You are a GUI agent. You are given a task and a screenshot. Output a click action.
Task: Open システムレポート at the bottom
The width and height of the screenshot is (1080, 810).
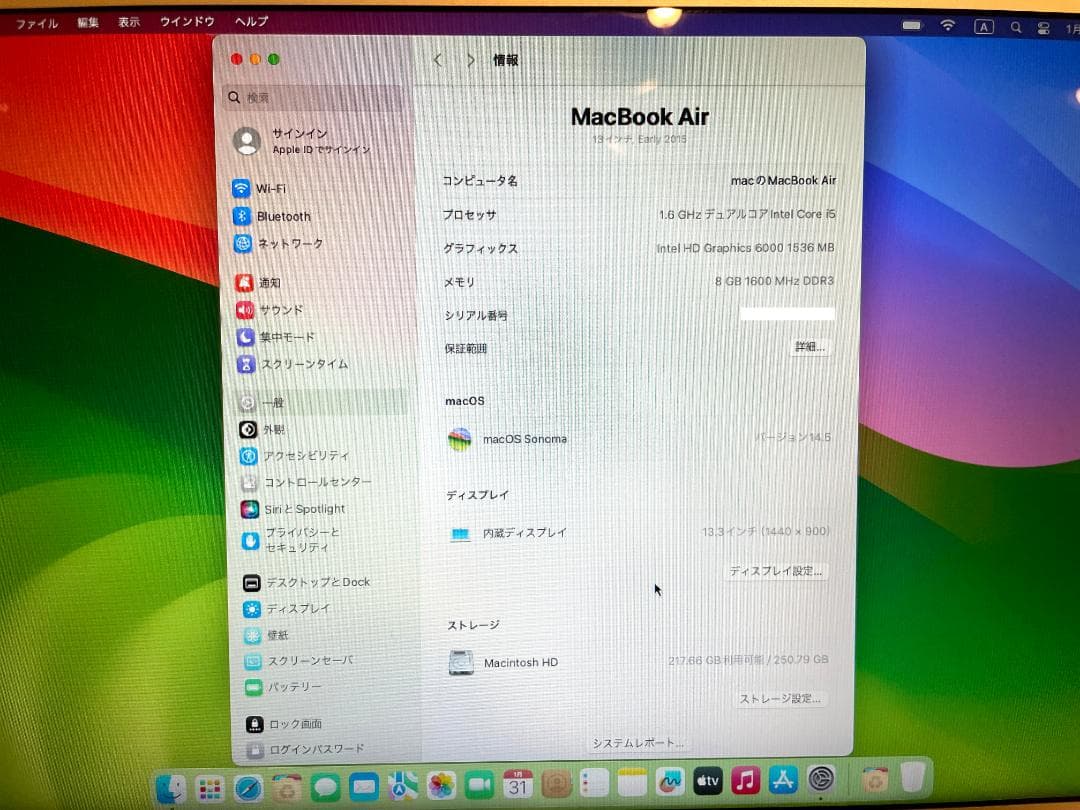(639, 743)
